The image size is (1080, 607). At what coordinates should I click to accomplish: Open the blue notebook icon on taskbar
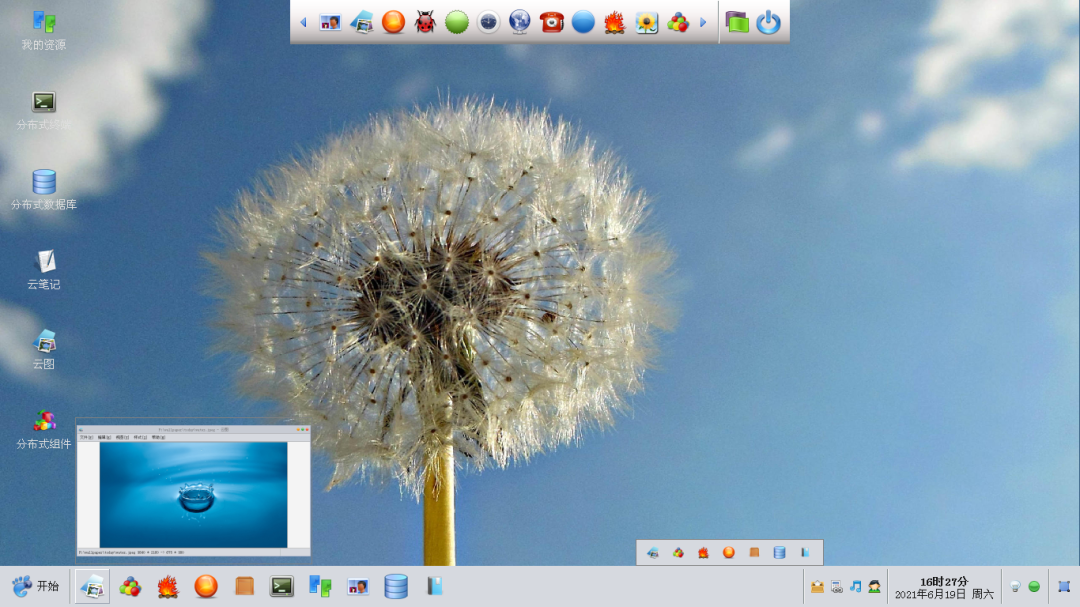click(x=434, y=586)
